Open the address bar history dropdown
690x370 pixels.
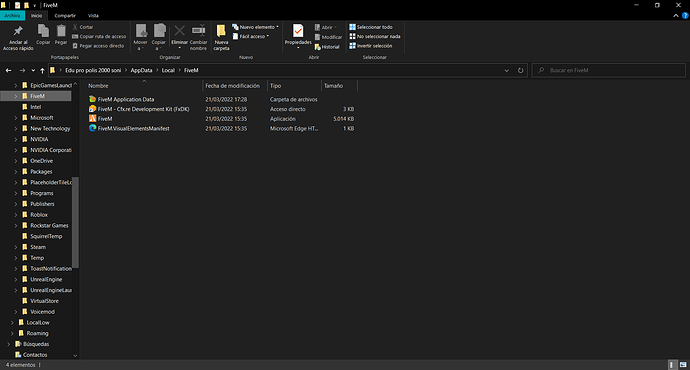coord(506,70)
